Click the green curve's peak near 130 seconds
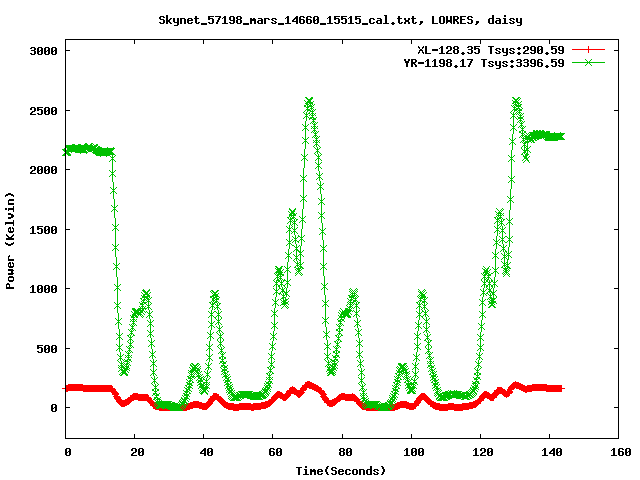This screenshot has height=480, width=640. (516, 101)
